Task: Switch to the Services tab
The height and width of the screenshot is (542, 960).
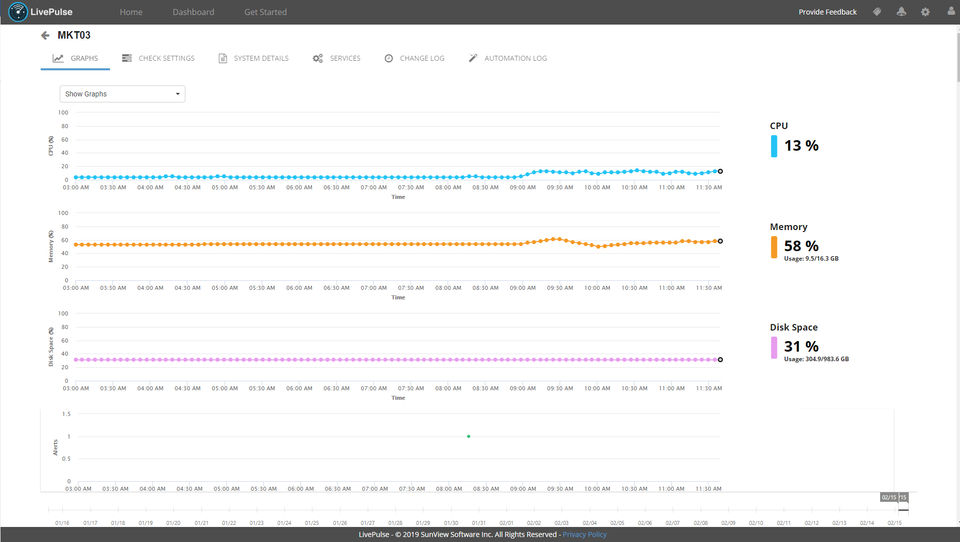Action: pyautogui.click(x=336, y=58)
